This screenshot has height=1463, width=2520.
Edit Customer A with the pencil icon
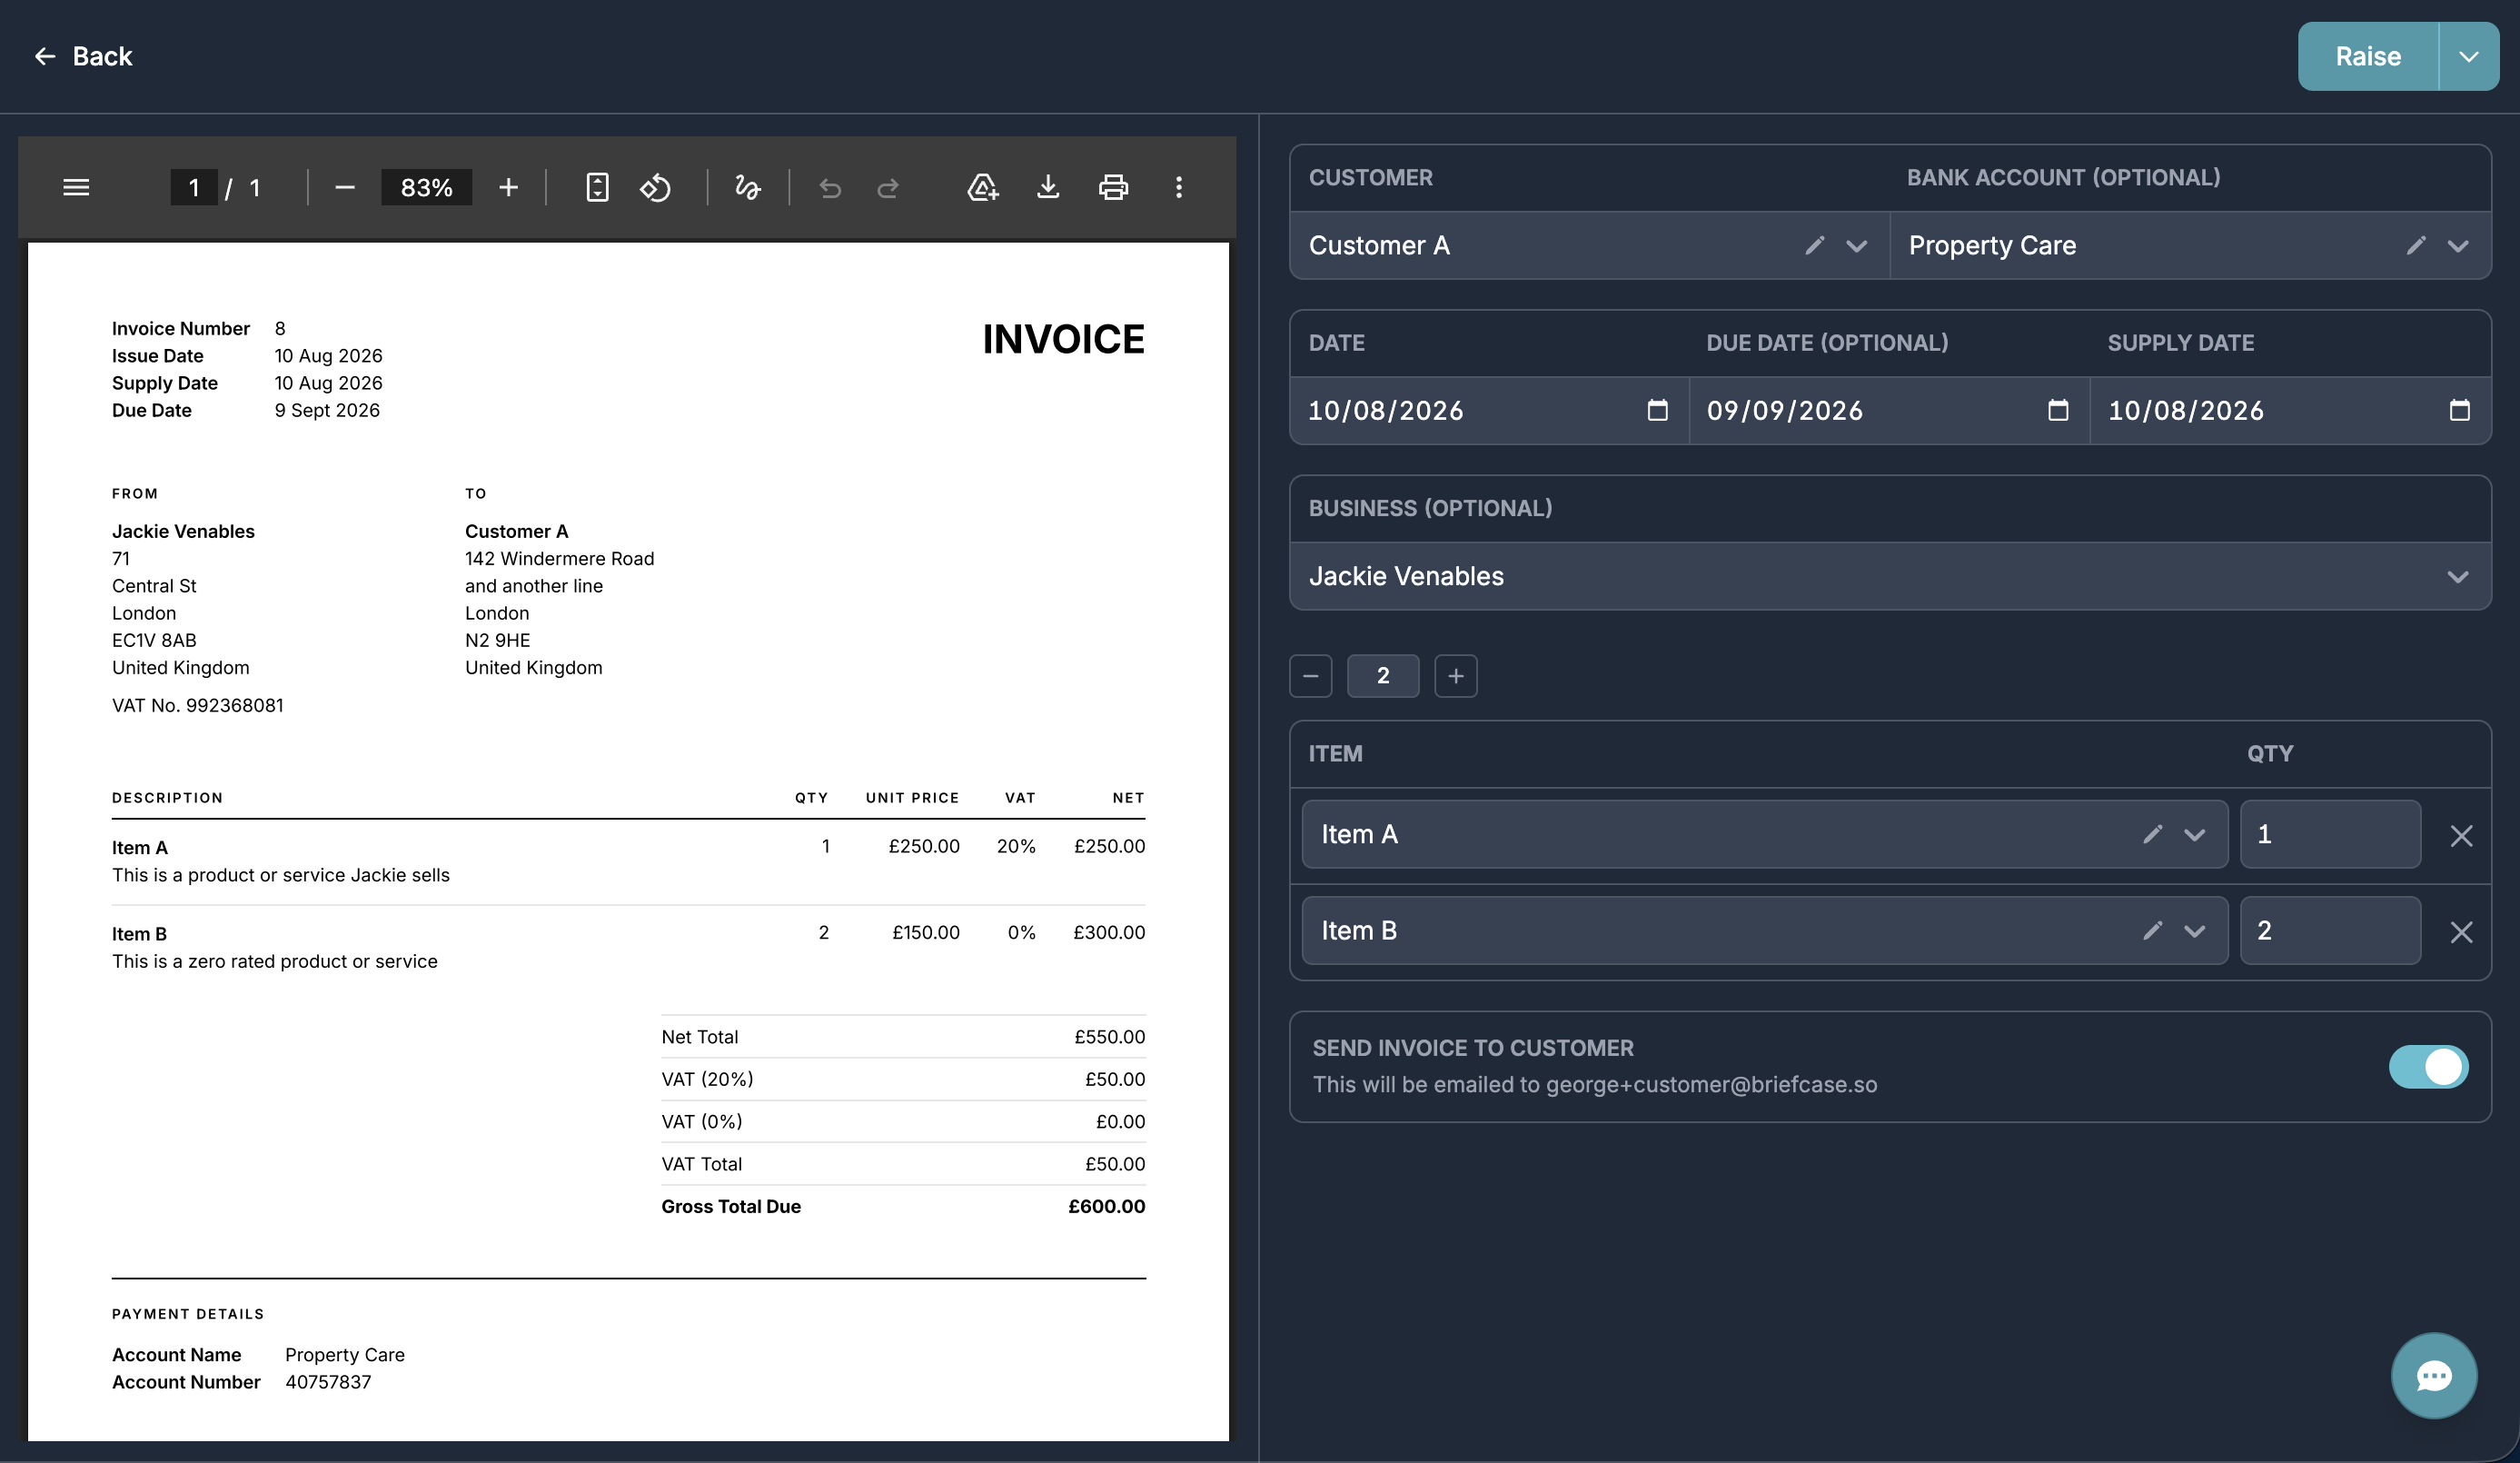tap(1815, 245)
